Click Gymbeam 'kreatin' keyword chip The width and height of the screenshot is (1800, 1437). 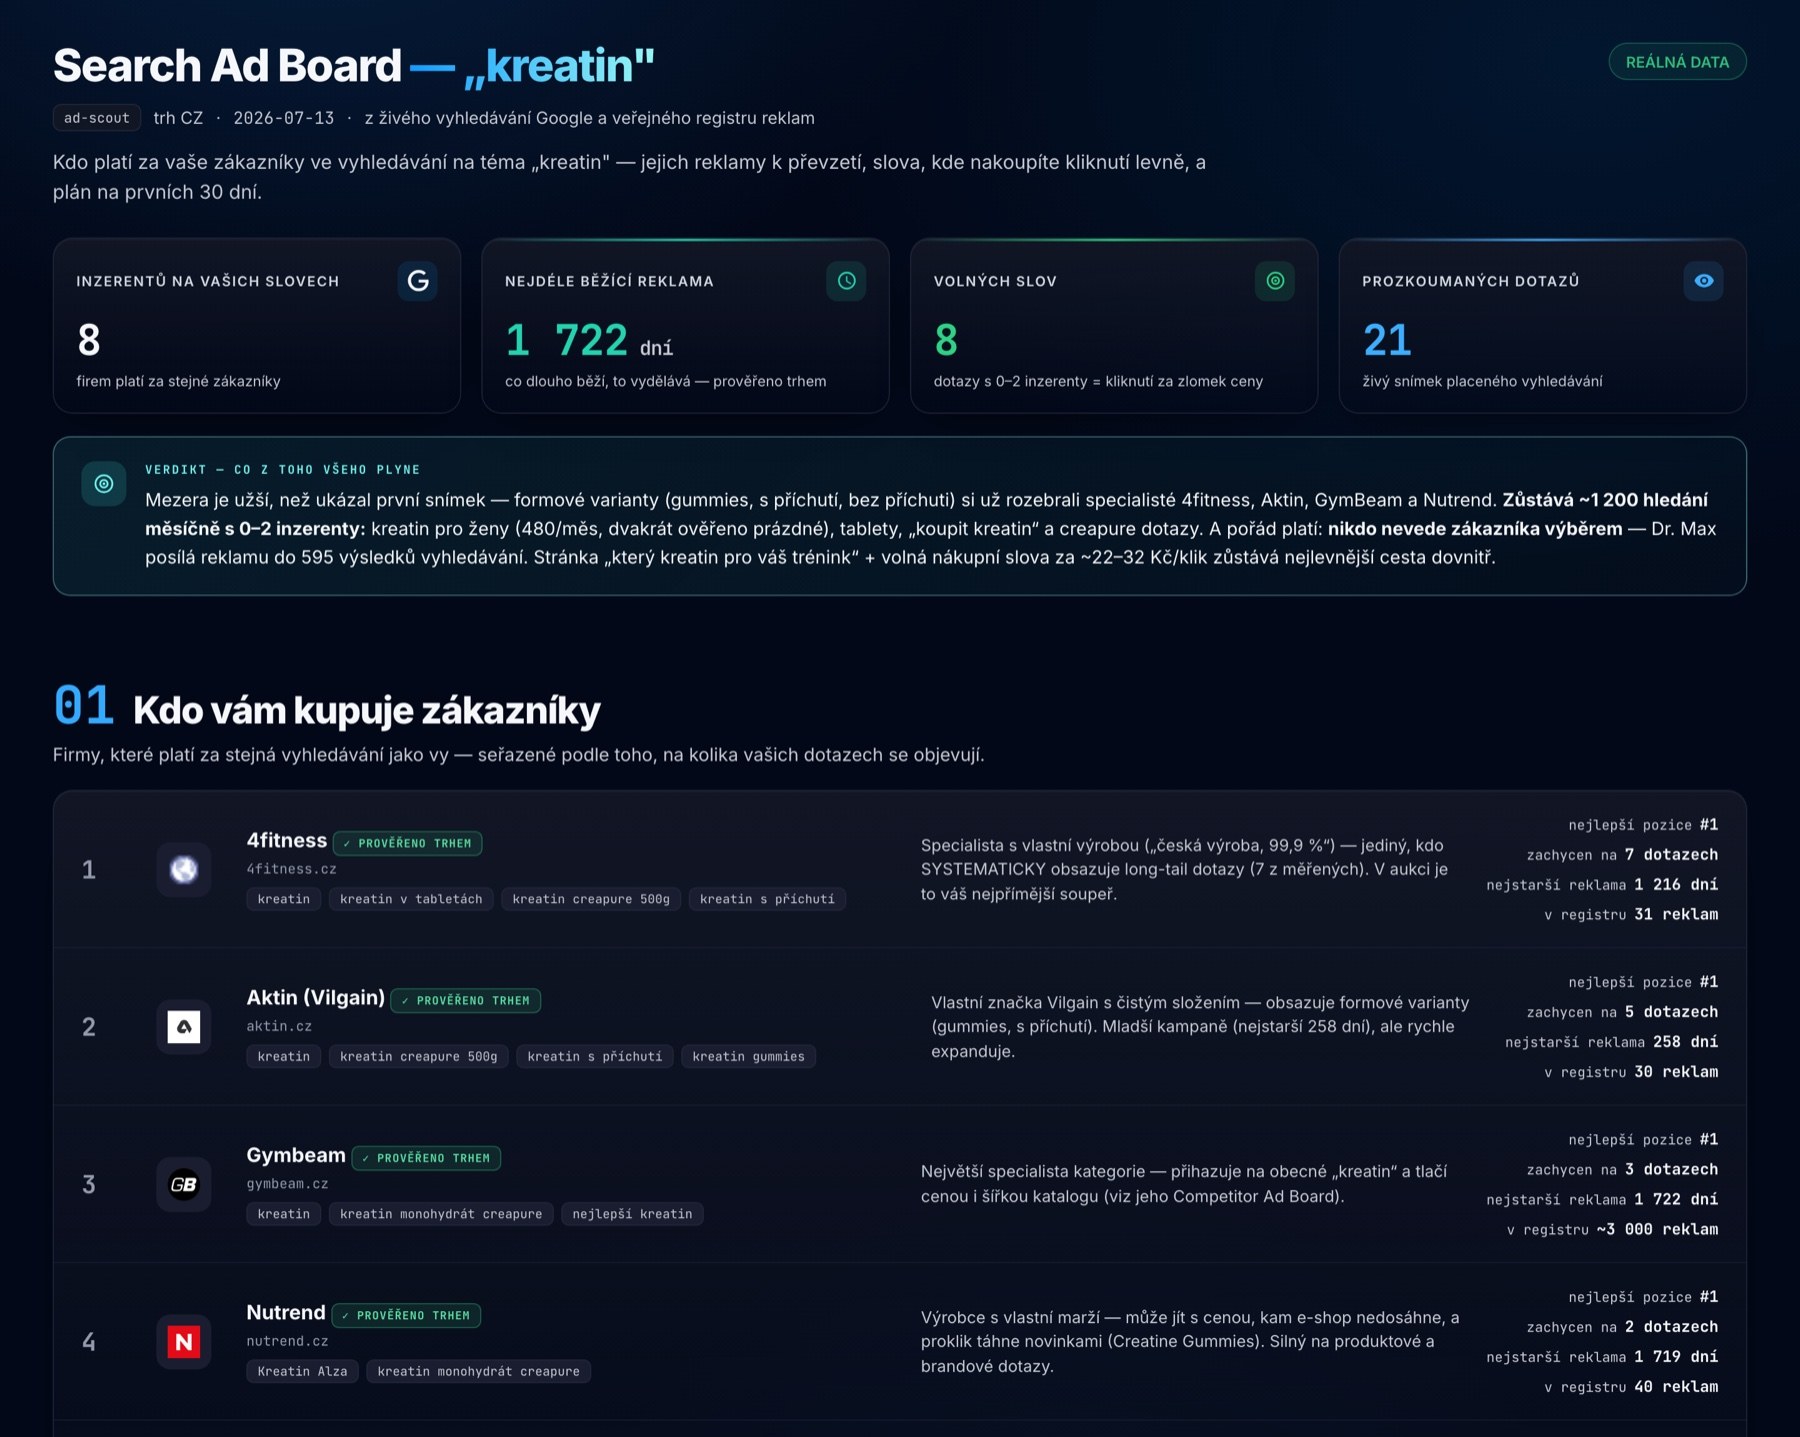tap(284, 1214)
